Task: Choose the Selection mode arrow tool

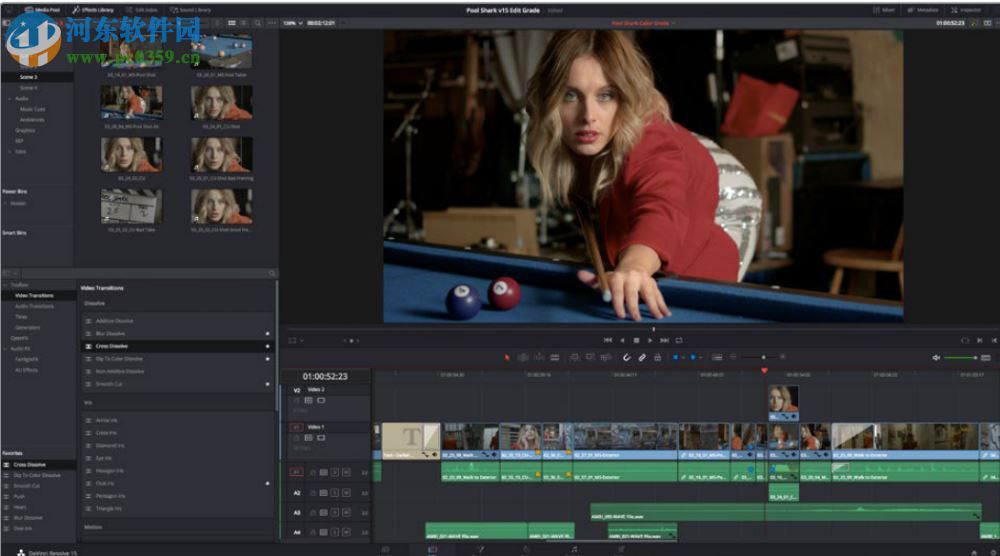Action: pos(507,358)
